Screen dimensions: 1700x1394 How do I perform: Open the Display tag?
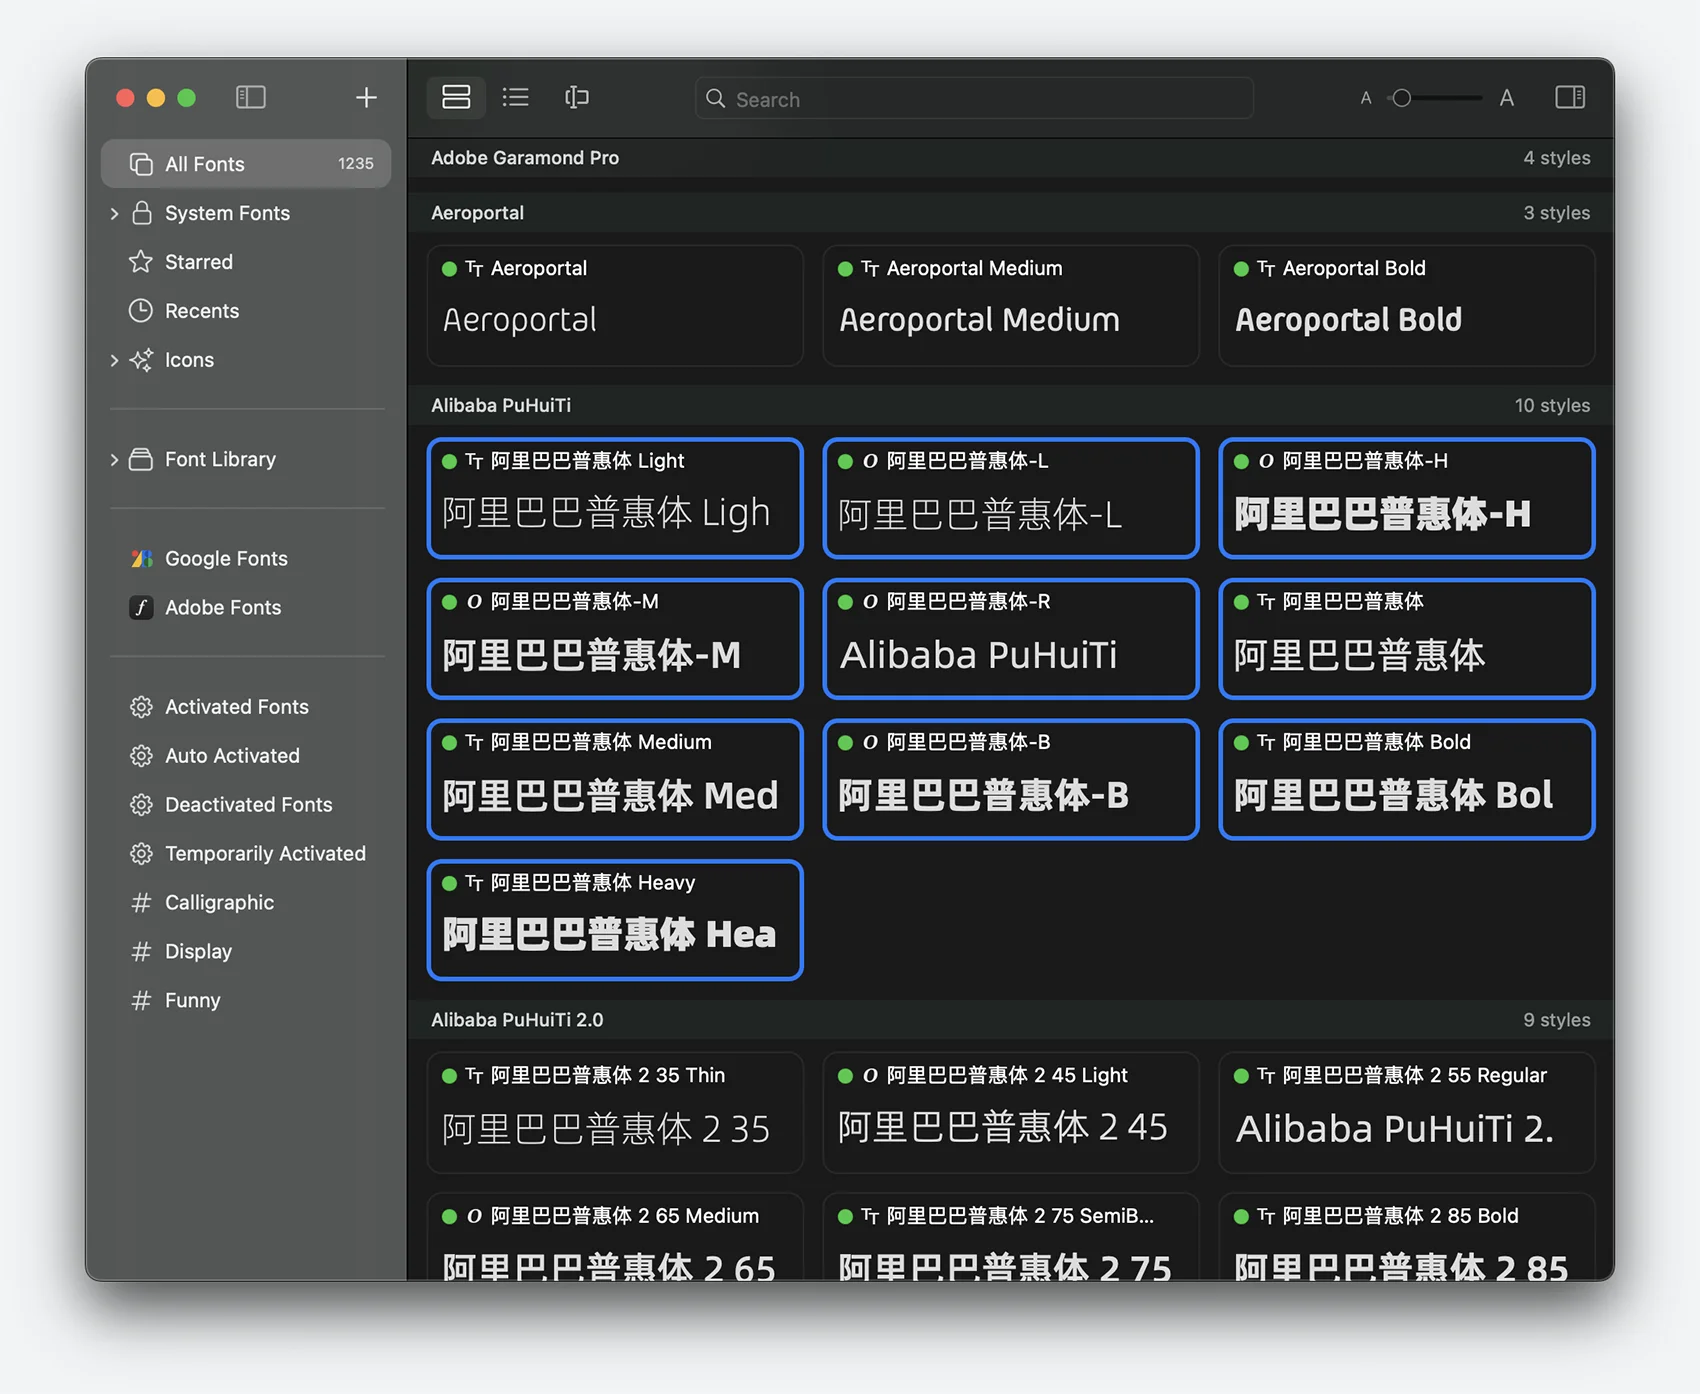[x=246, y=952]
